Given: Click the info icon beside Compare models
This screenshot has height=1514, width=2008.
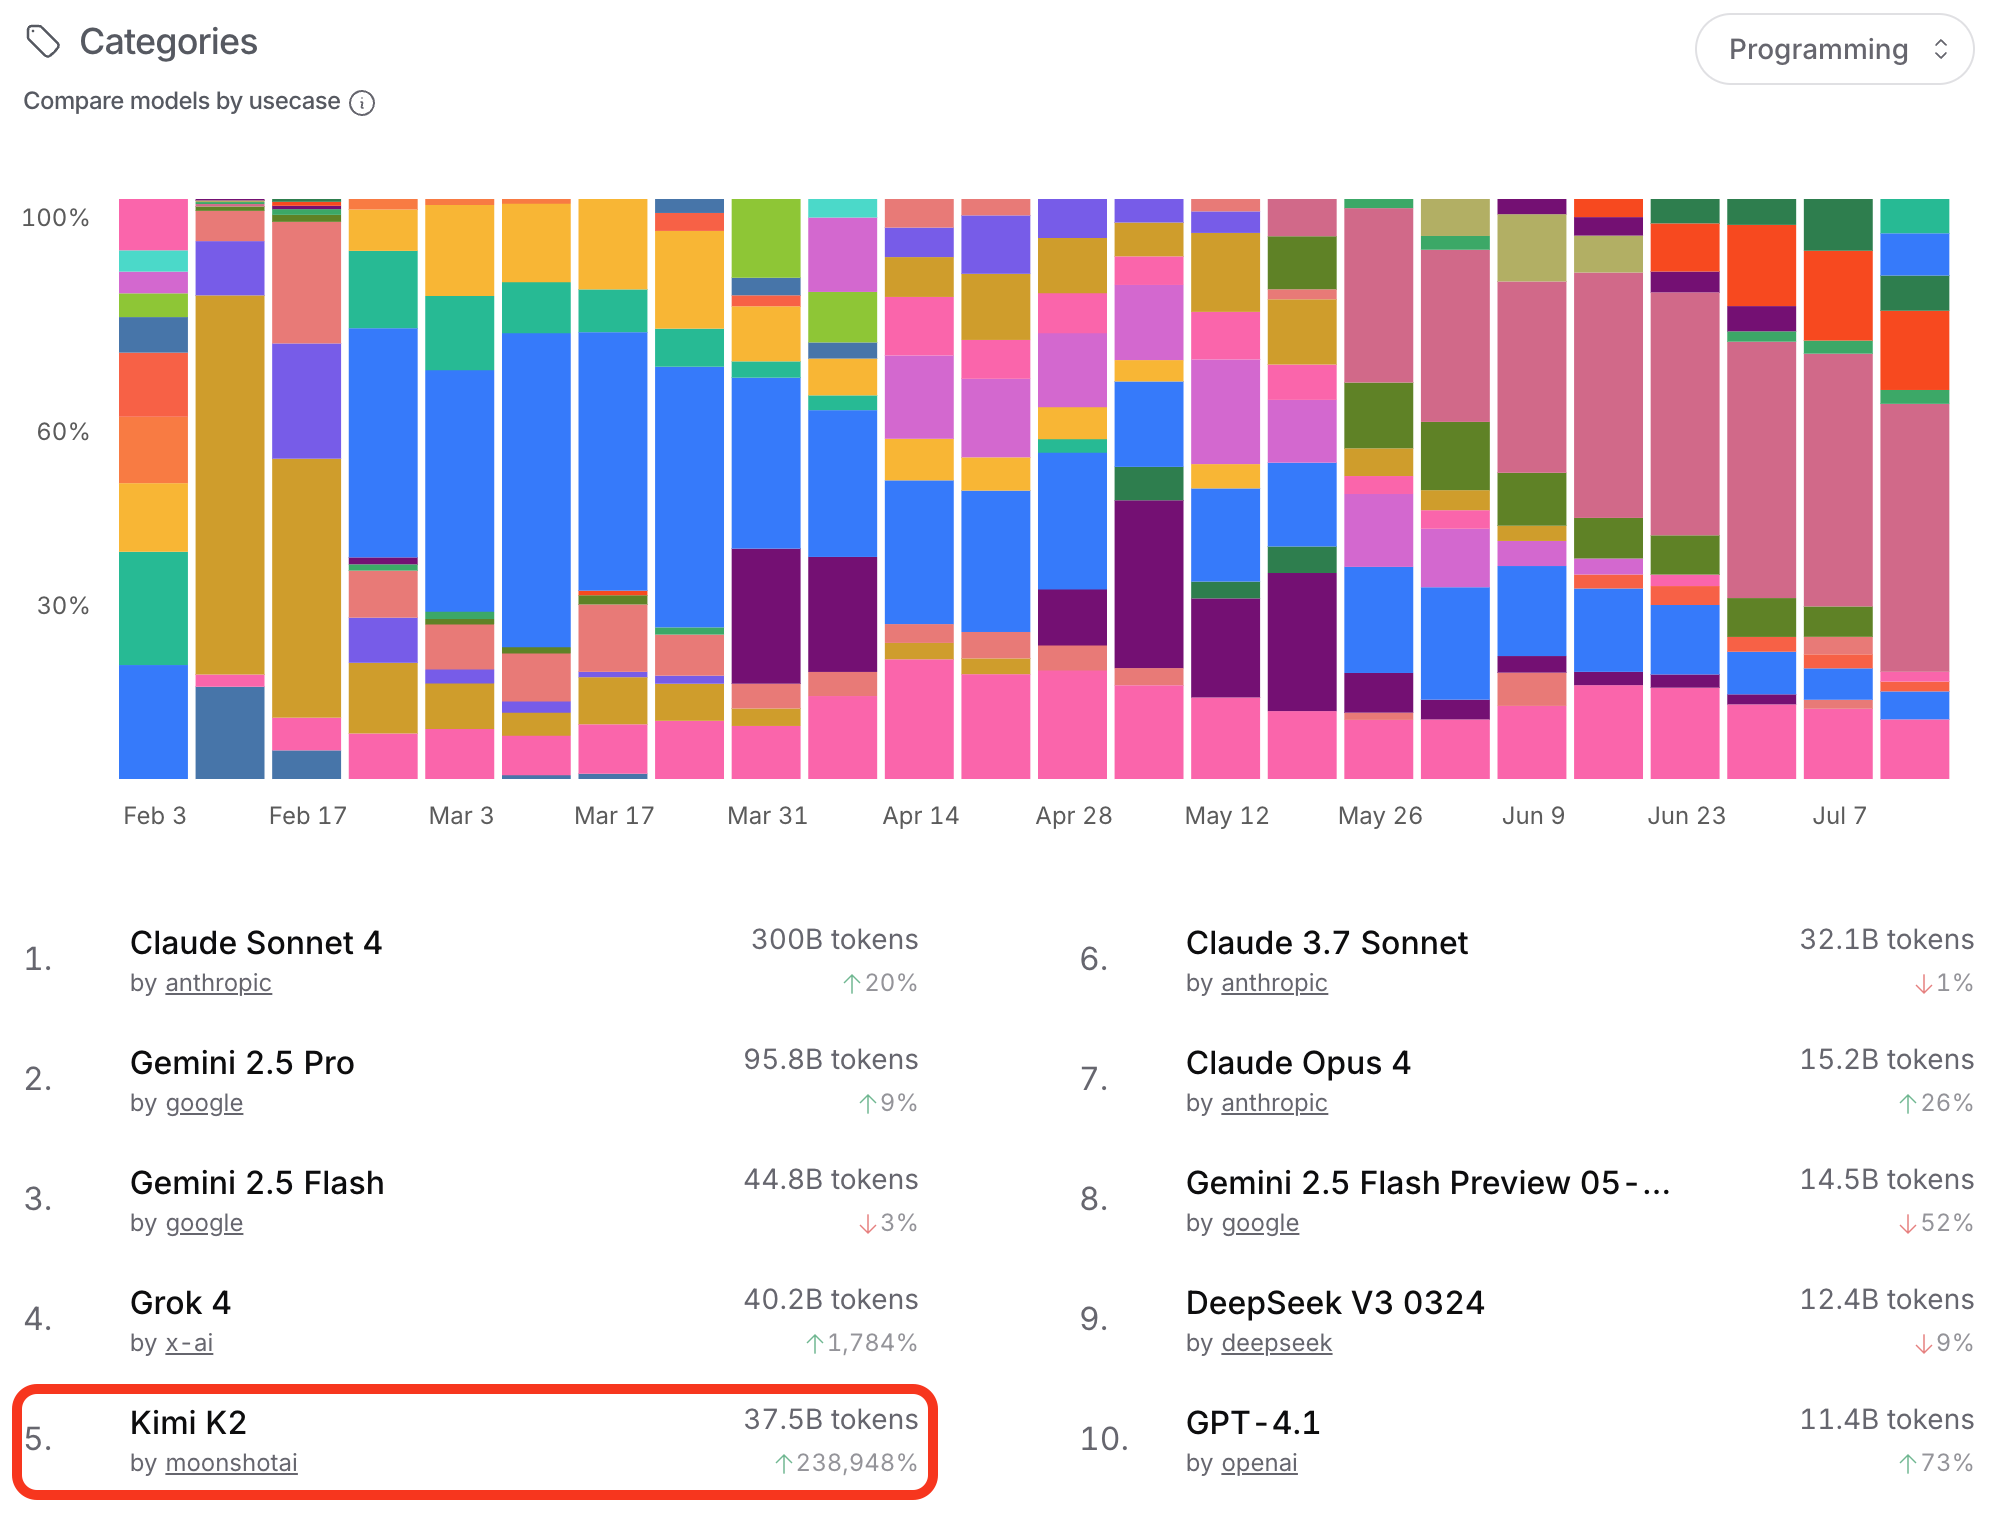Looking at the screenshot, I should click(x=362, y=103).
